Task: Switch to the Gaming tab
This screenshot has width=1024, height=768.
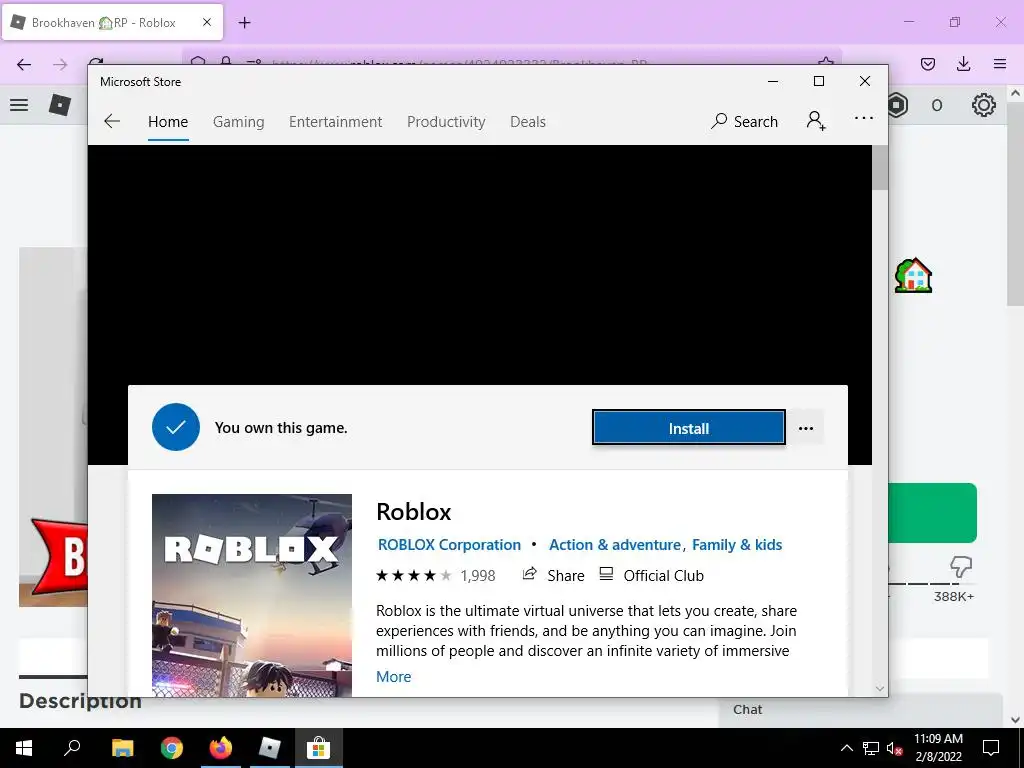Action: tap(238, 121)
